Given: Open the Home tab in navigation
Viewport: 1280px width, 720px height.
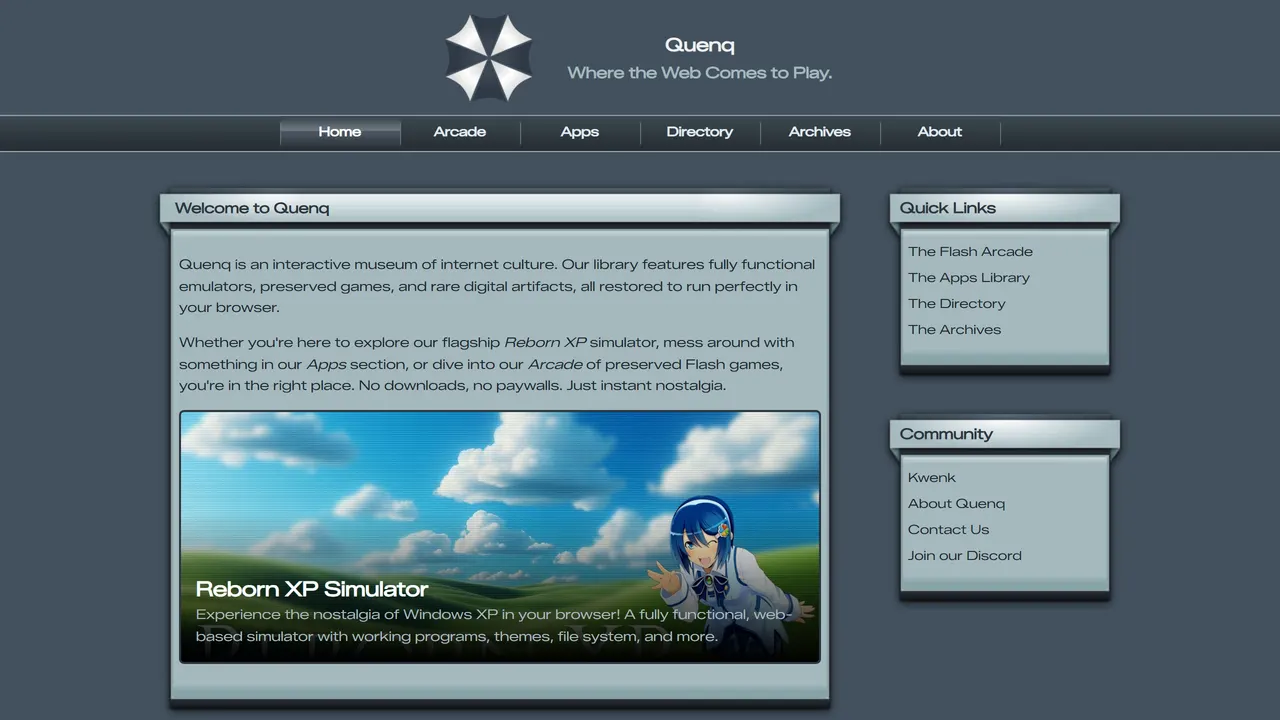Looking at the screenshot, I should (340, 132).
